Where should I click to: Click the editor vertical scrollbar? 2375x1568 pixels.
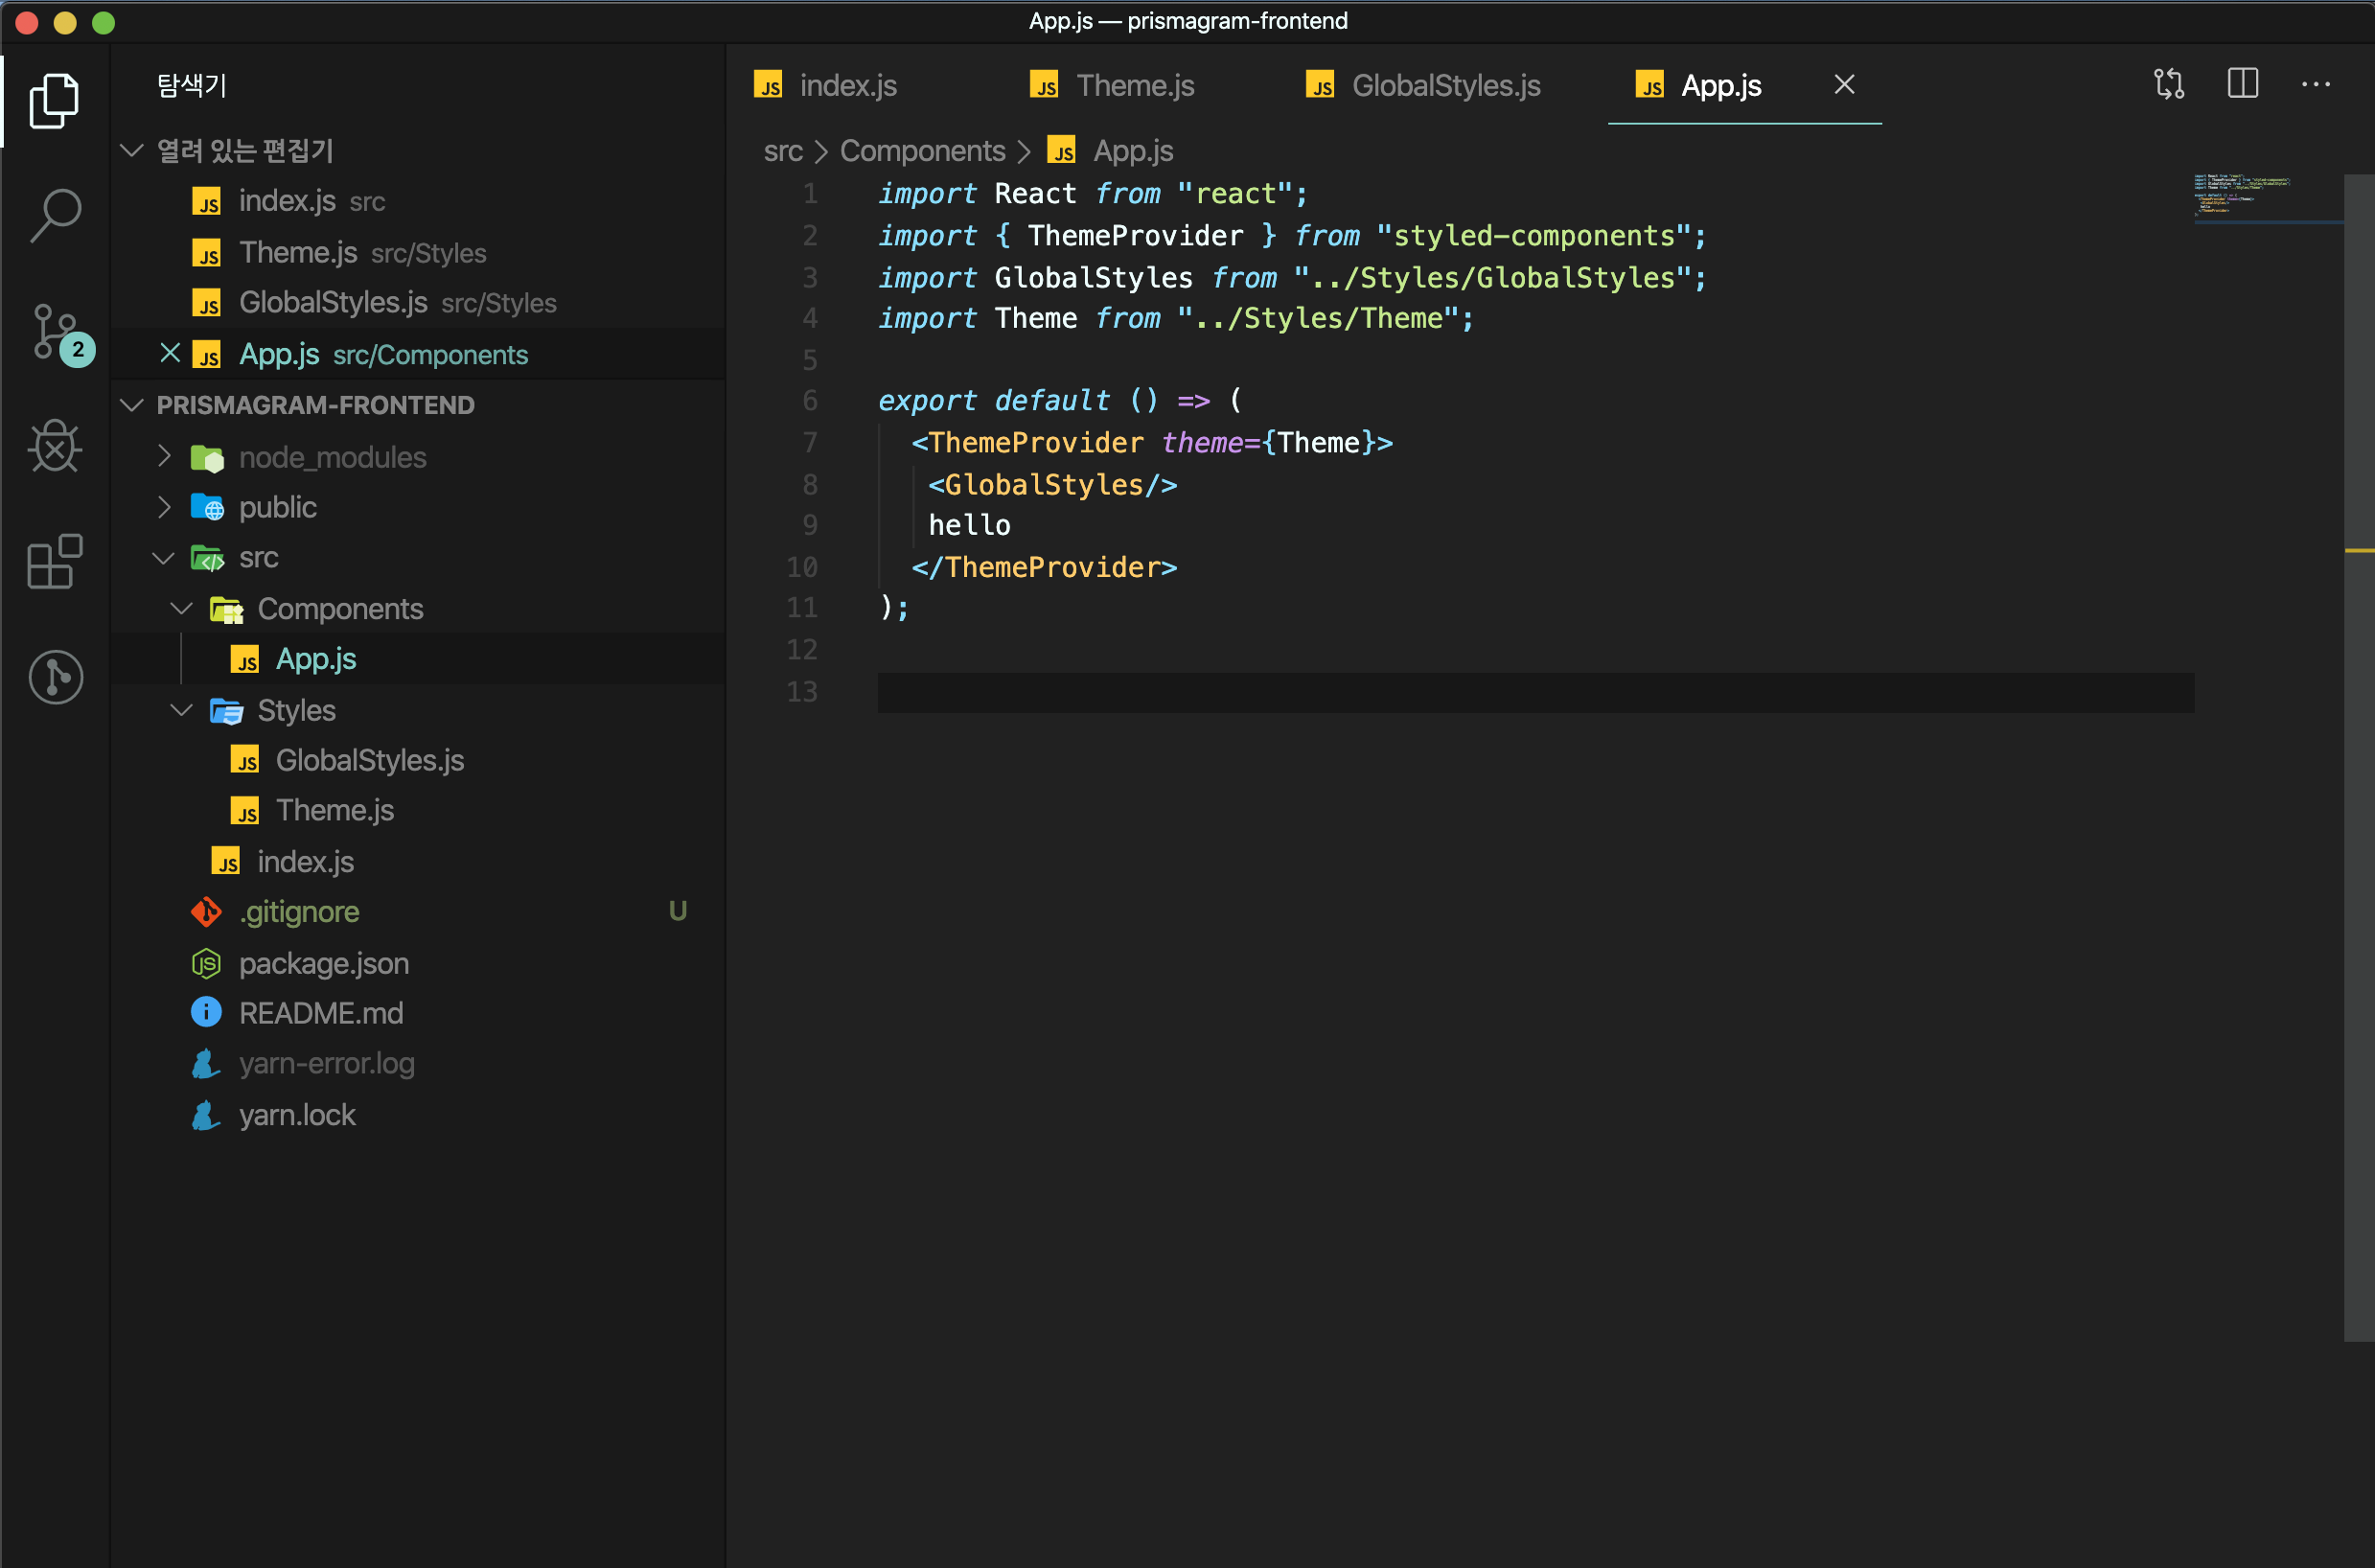(x=2359, y=757)
